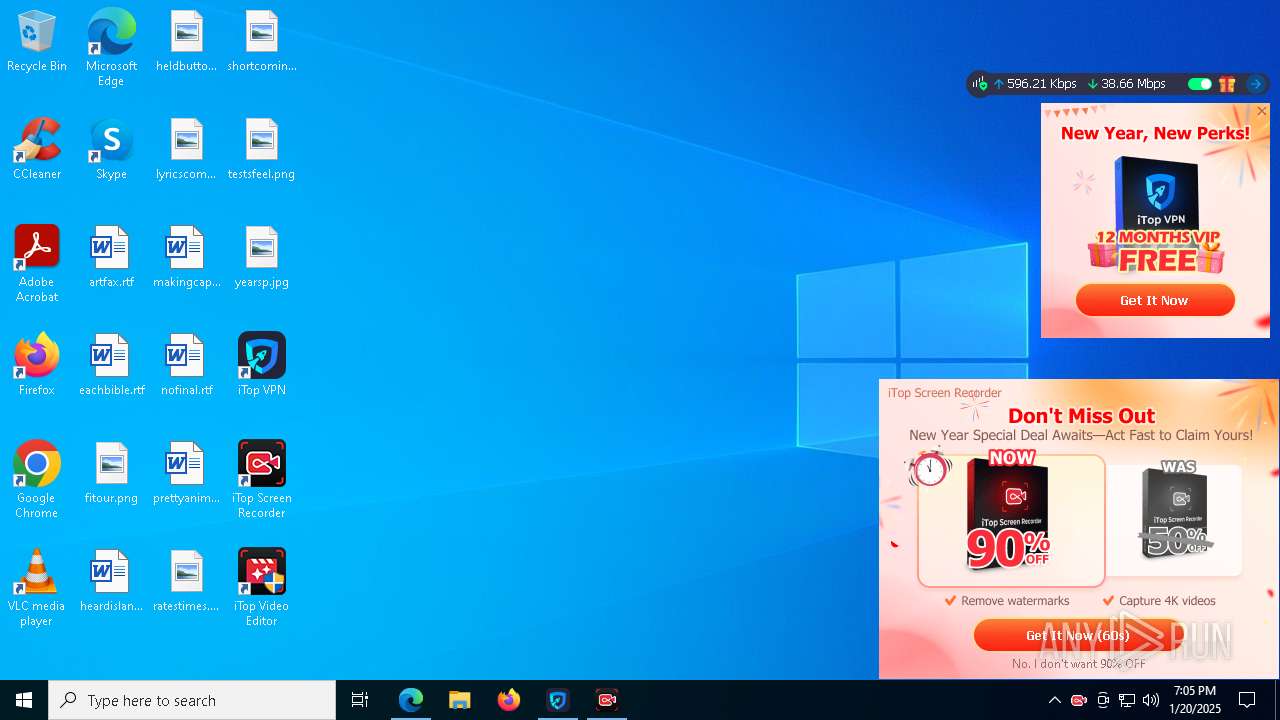
Task: Select the shortcomin... image file icon
Action: click(261, 42)
